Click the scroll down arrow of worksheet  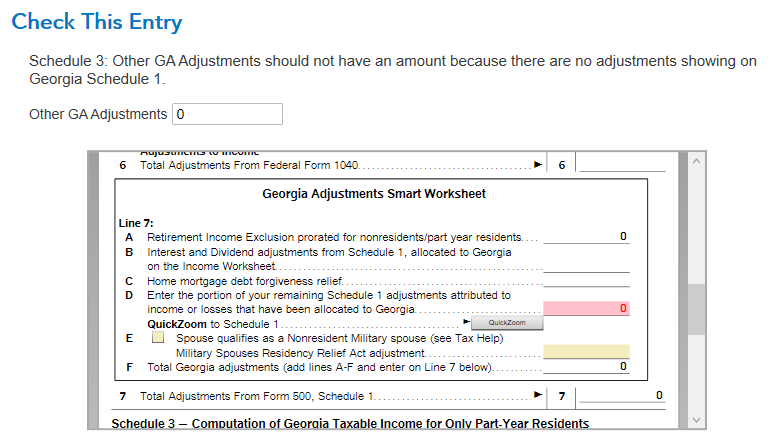pyautogui.click(x=696, y=420)
